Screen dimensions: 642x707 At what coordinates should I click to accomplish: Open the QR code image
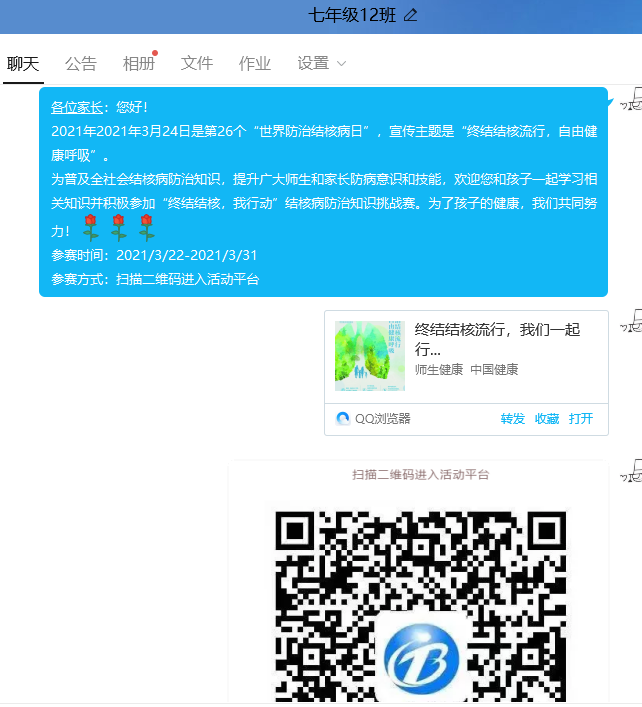click(420, 606)
